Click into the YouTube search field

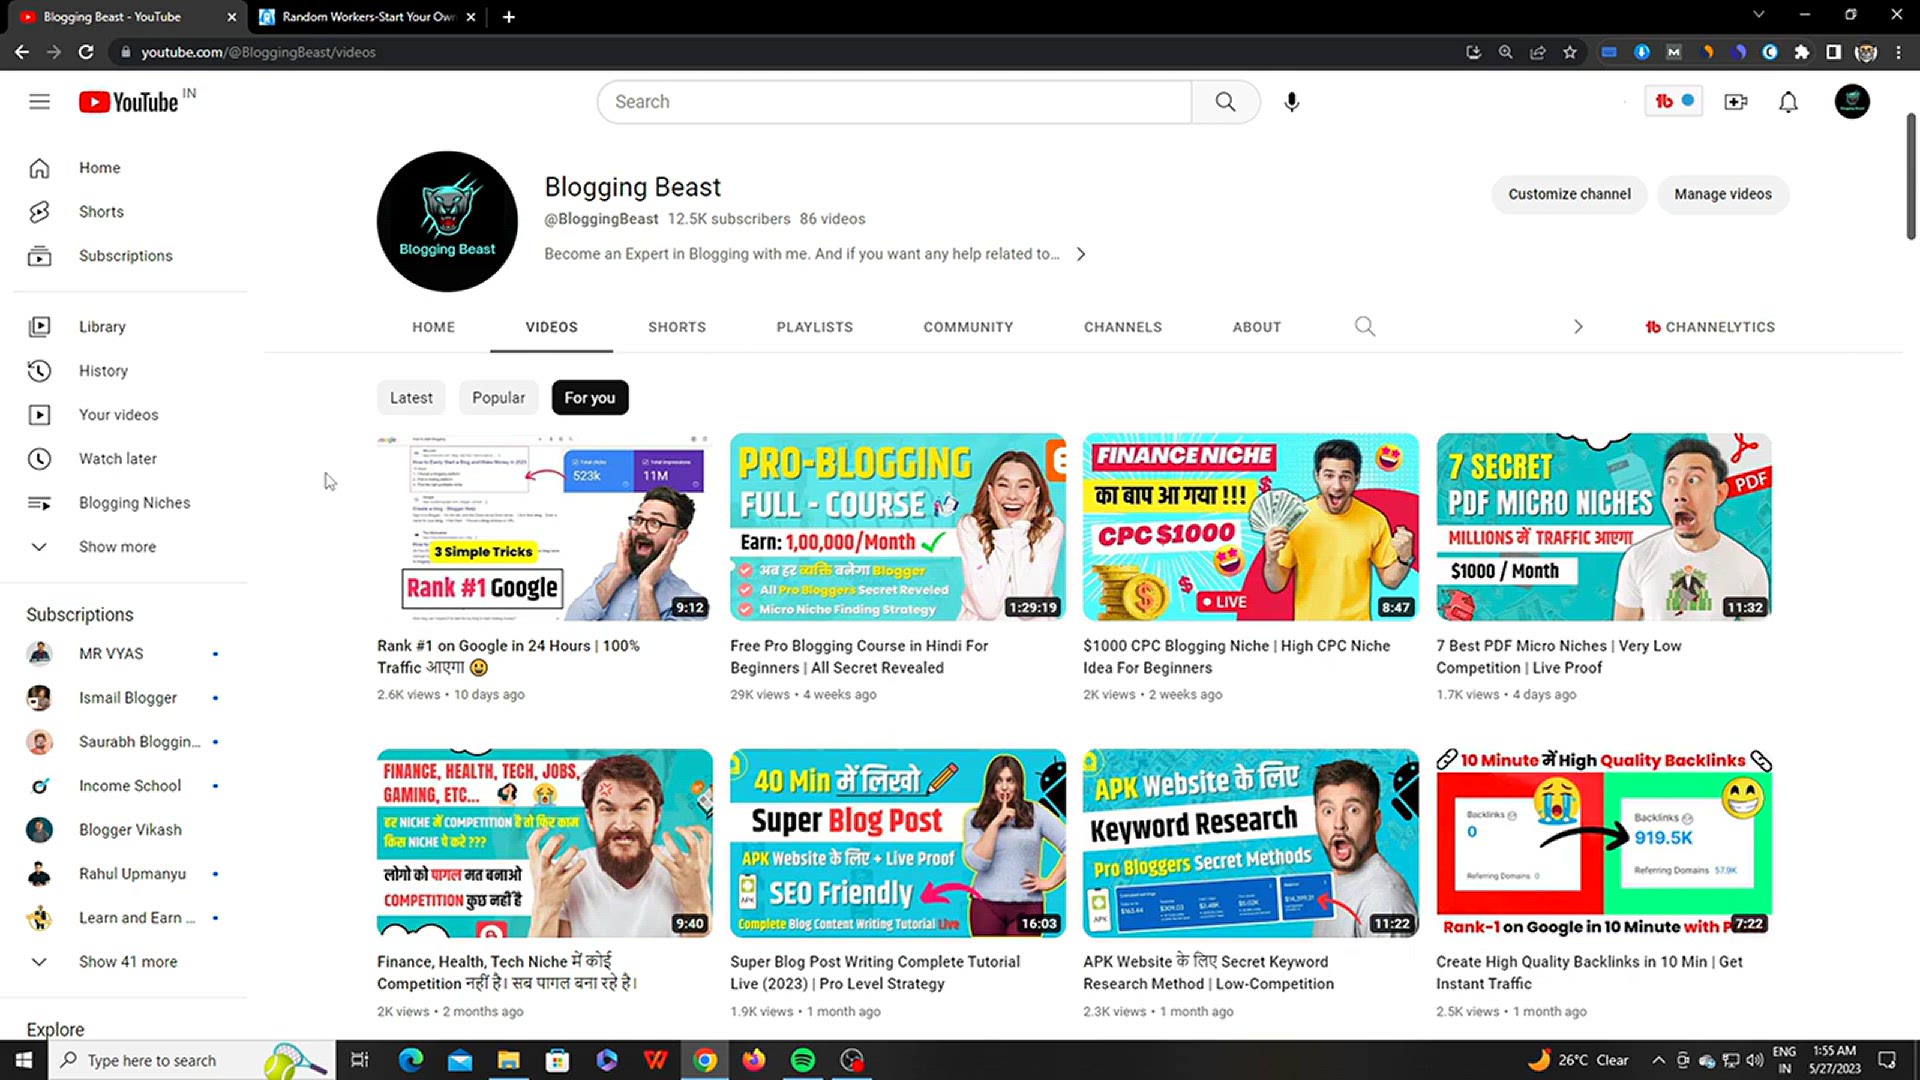point(895,102)
